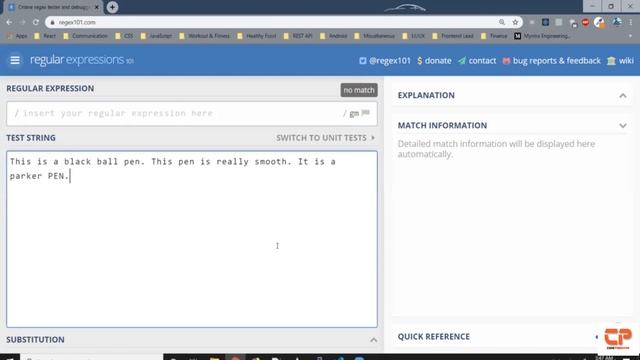The height and width of the screenshot is (360, 640).
Task: Open Chrome's three-dot menu
Action: (x=631, y=22)
